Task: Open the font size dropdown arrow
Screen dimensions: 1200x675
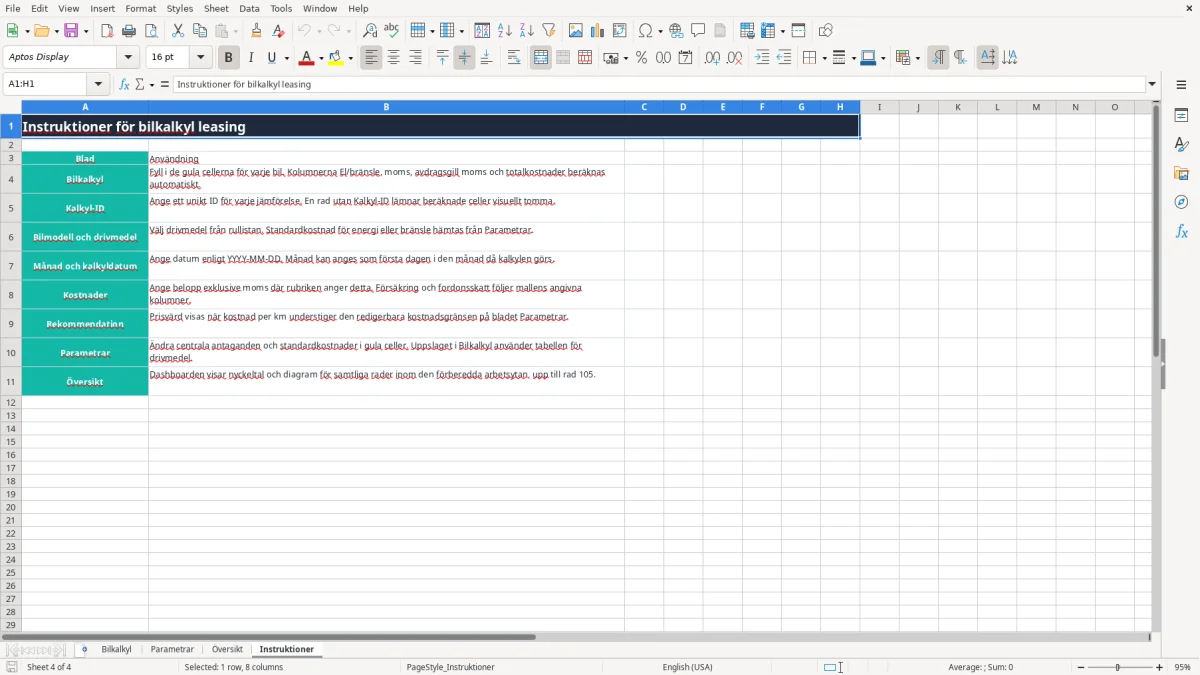Action: pyautogui.click(x=200, y=57)
